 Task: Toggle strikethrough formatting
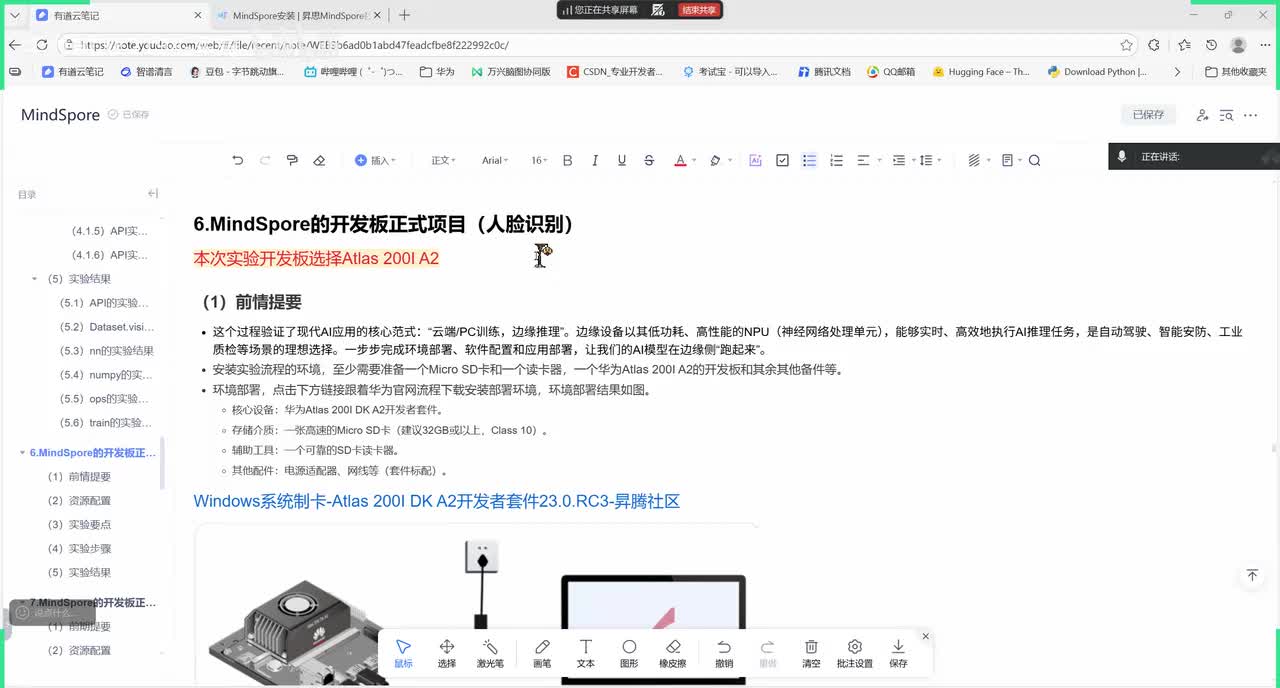point(649,160)
